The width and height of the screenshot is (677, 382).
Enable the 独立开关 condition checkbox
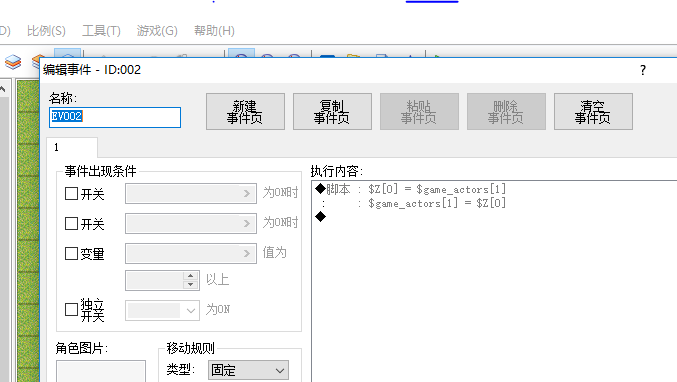(71, 309)
